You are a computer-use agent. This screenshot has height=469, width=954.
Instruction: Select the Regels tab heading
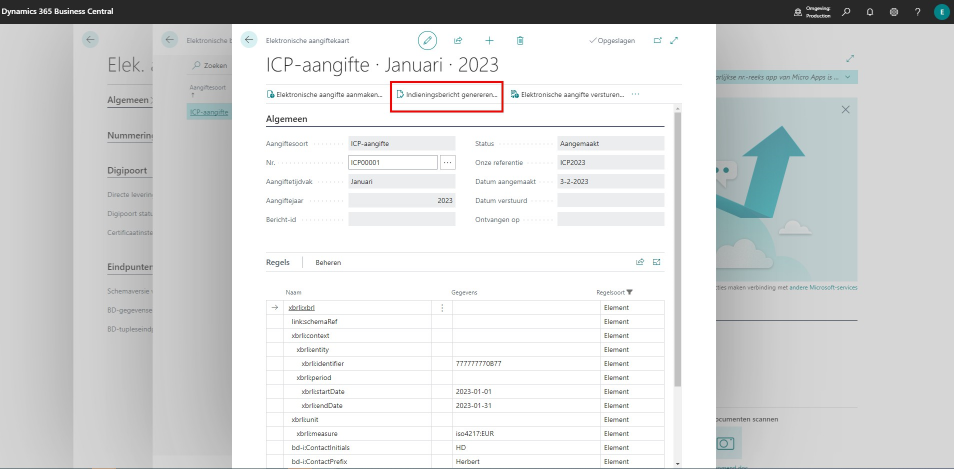[x=277, y=262]
